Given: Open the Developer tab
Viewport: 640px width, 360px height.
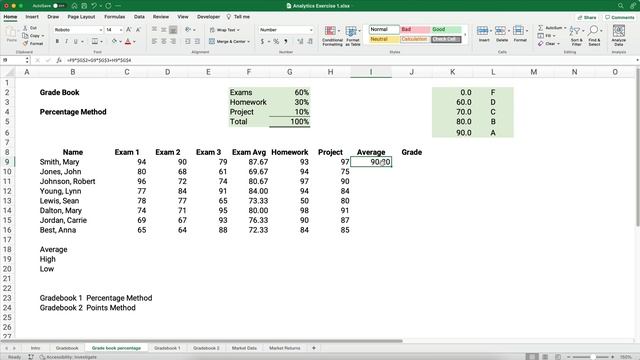Looking at the screenshot, I should tap(208, 17).
